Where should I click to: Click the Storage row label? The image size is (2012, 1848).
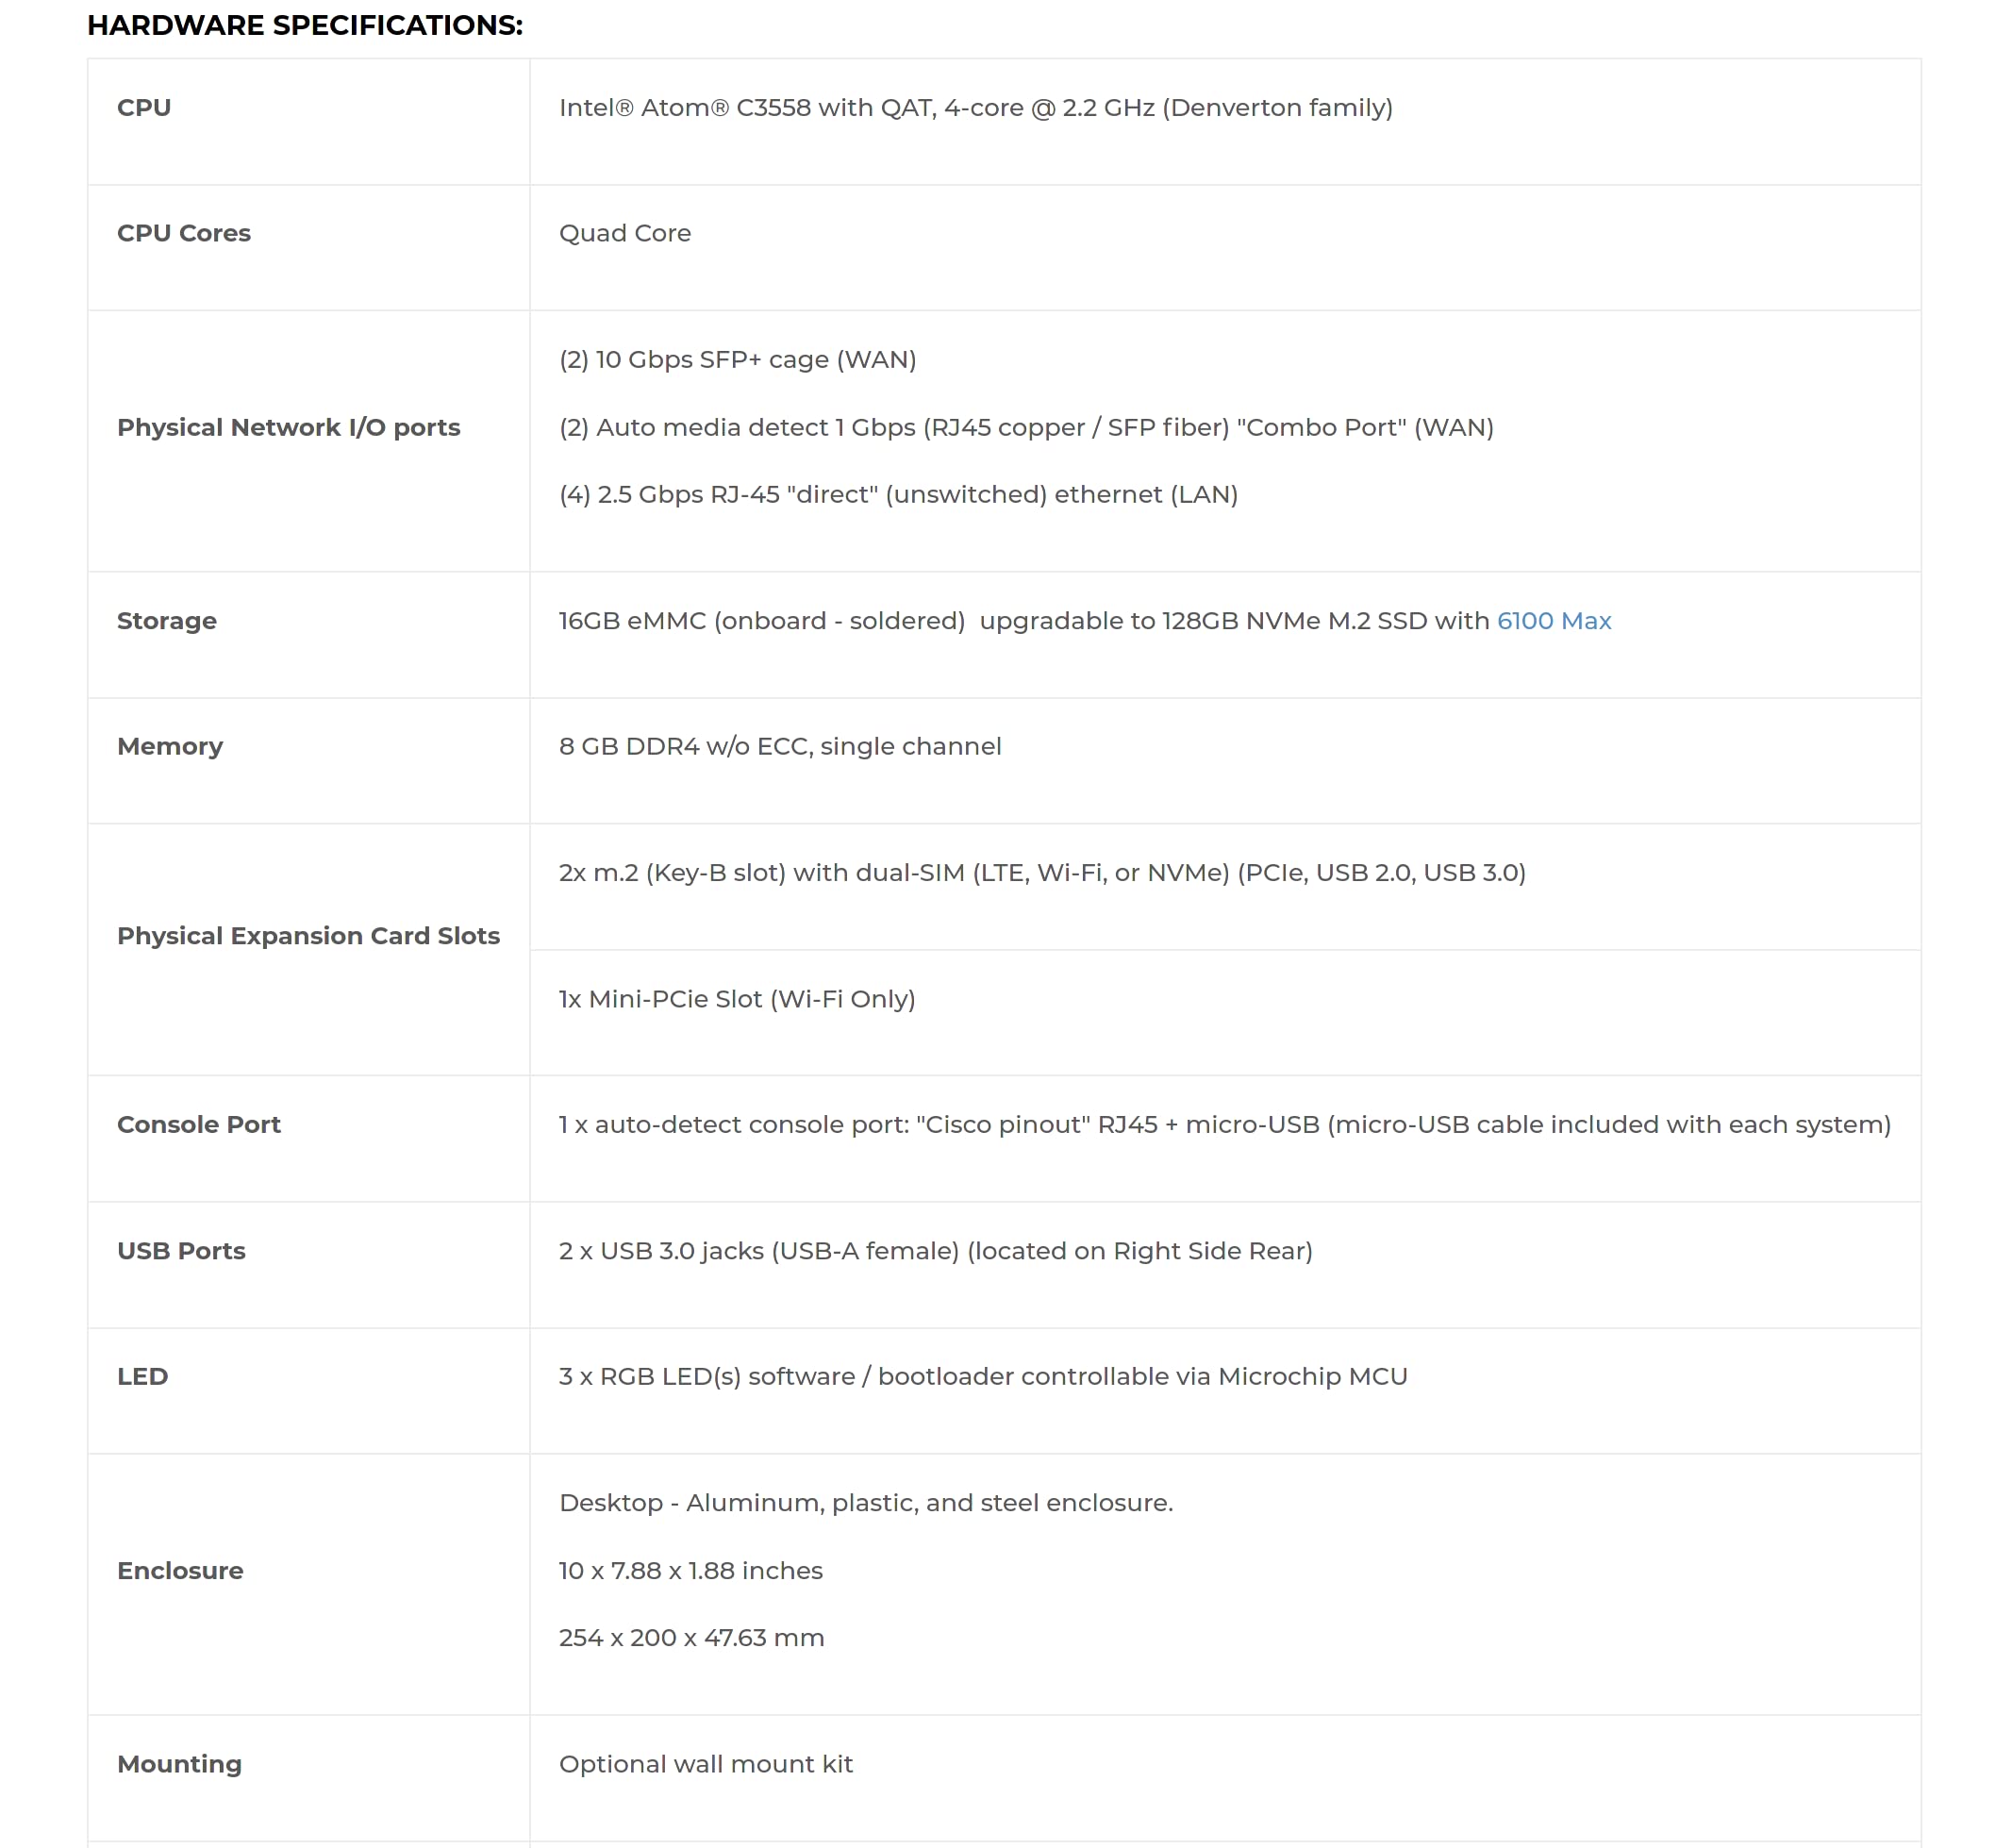pos(167,621)
